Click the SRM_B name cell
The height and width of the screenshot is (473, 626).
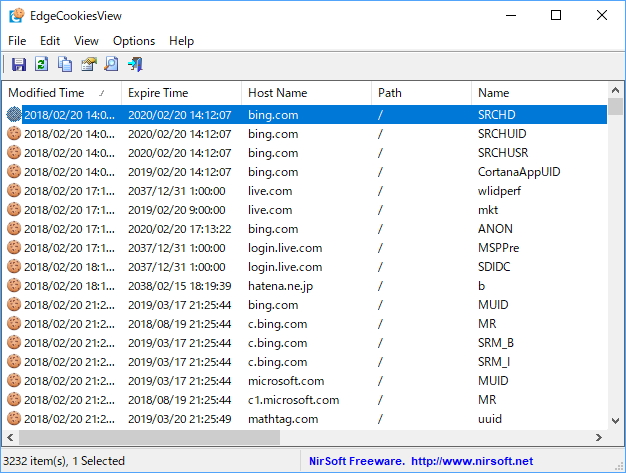(496, 342)
